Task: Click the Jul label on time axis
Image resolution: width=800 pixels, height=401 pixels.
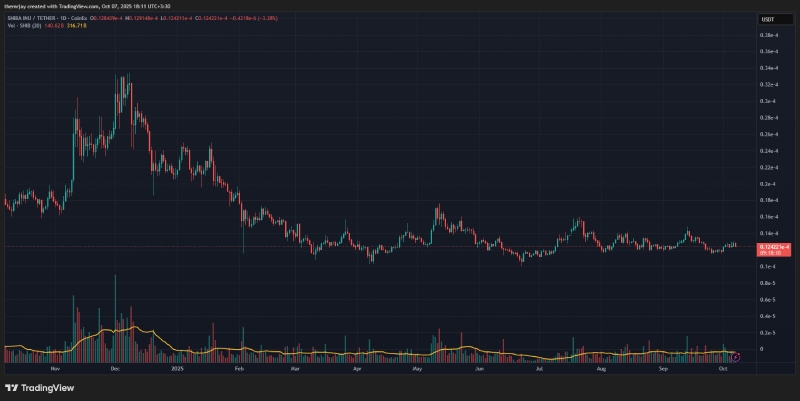Action: 540,369
